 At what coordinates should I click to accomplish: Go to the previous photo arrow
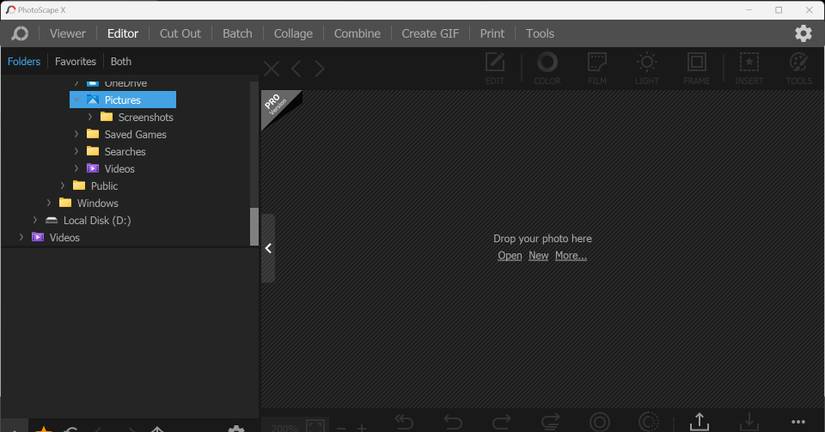[296, 68]
